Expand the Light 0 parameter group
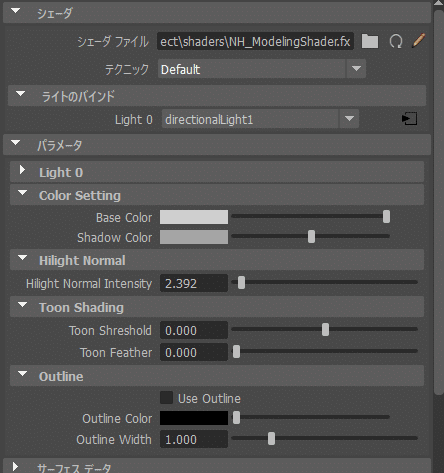444x473 pixels. tap(22, 170)
